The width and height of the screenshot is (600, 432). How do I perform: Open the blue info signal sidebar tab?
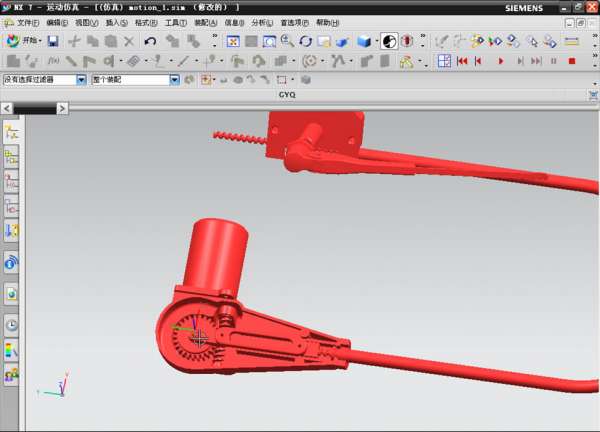tap(11, 263)
